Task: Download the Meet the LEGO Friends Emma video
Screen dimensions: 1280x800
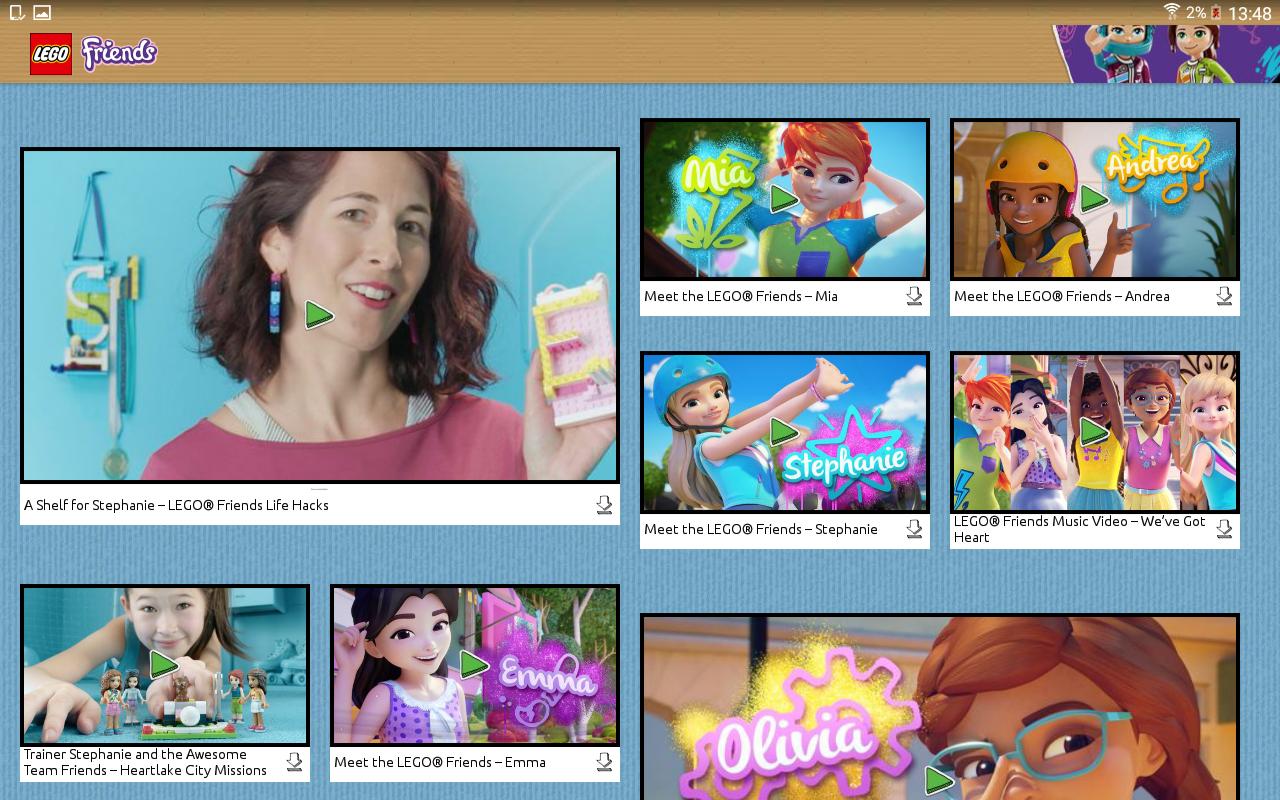Action: (x=604, y=762)
